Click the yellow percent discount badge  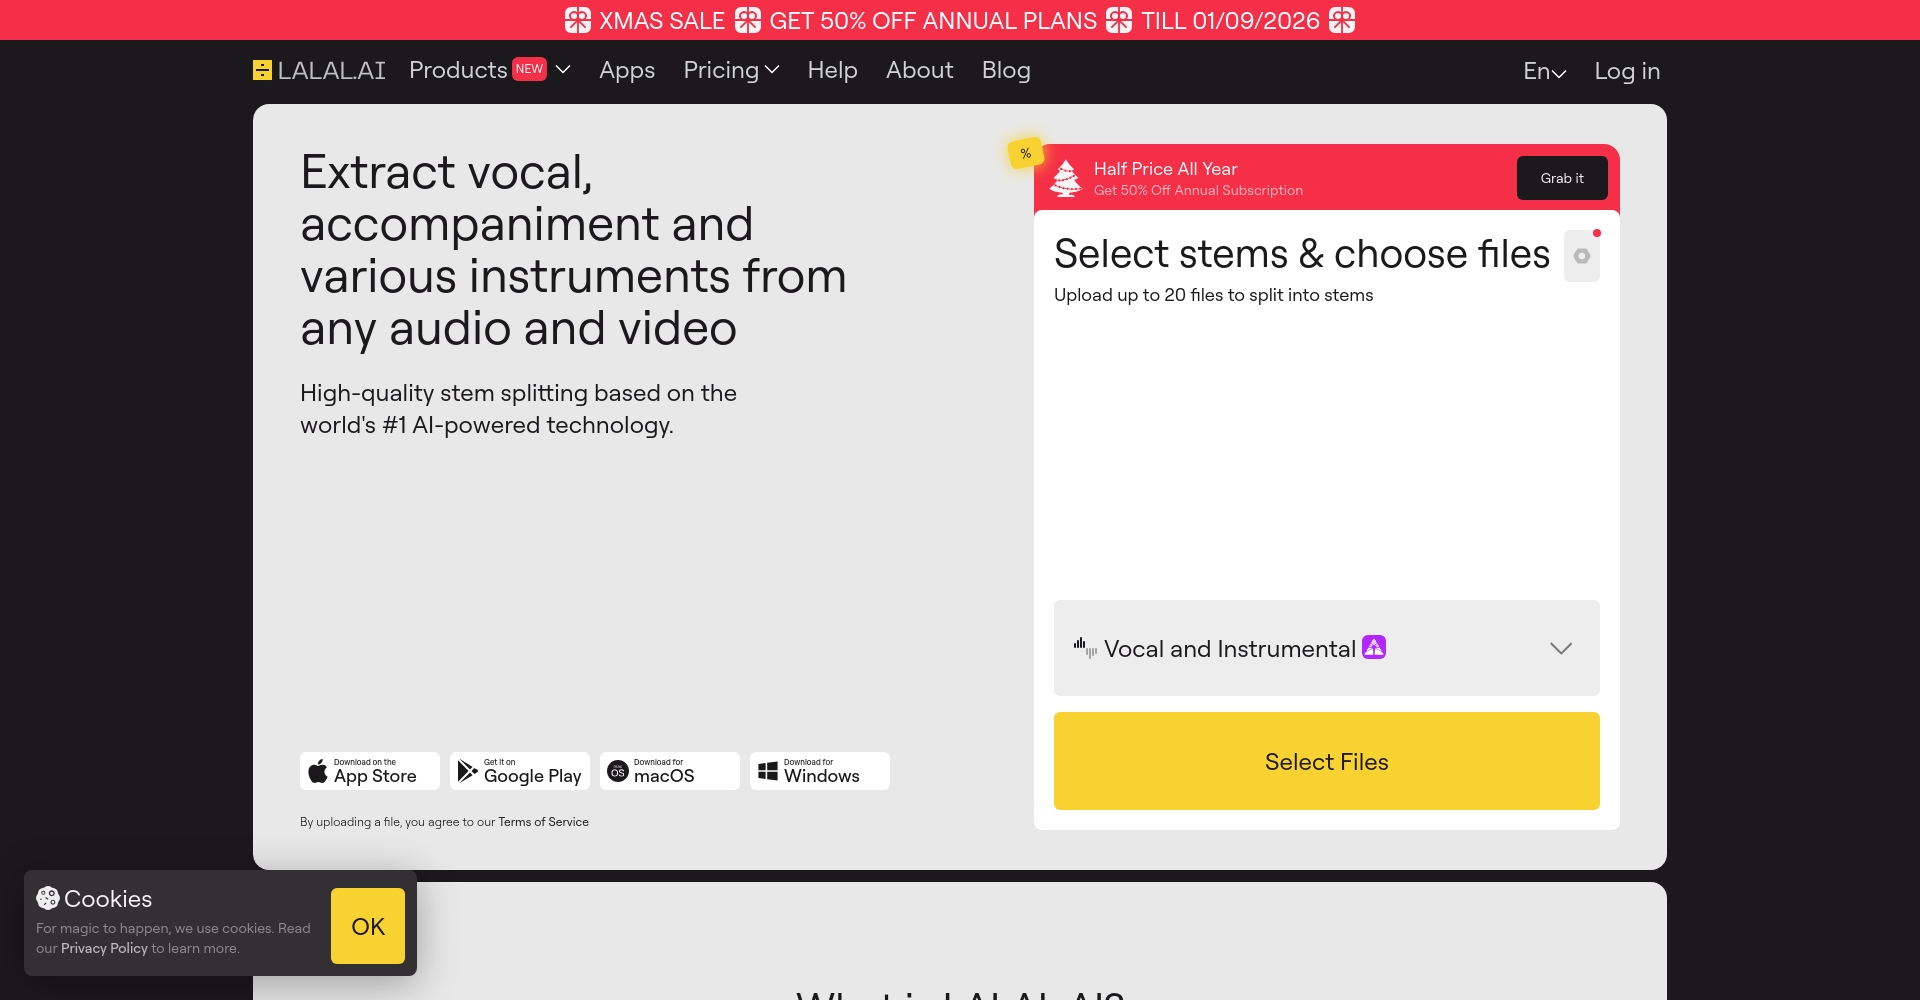click(x=1025, y=154)
